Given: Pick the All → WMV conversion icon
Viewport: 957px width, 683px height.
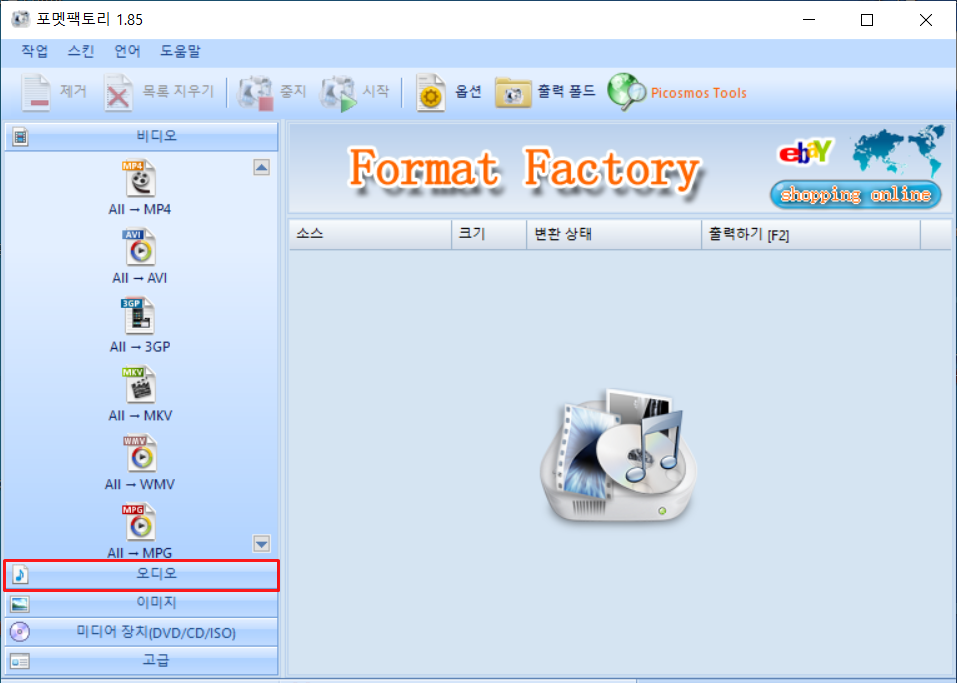Looking at the screenshot, I should click(140, 454).
